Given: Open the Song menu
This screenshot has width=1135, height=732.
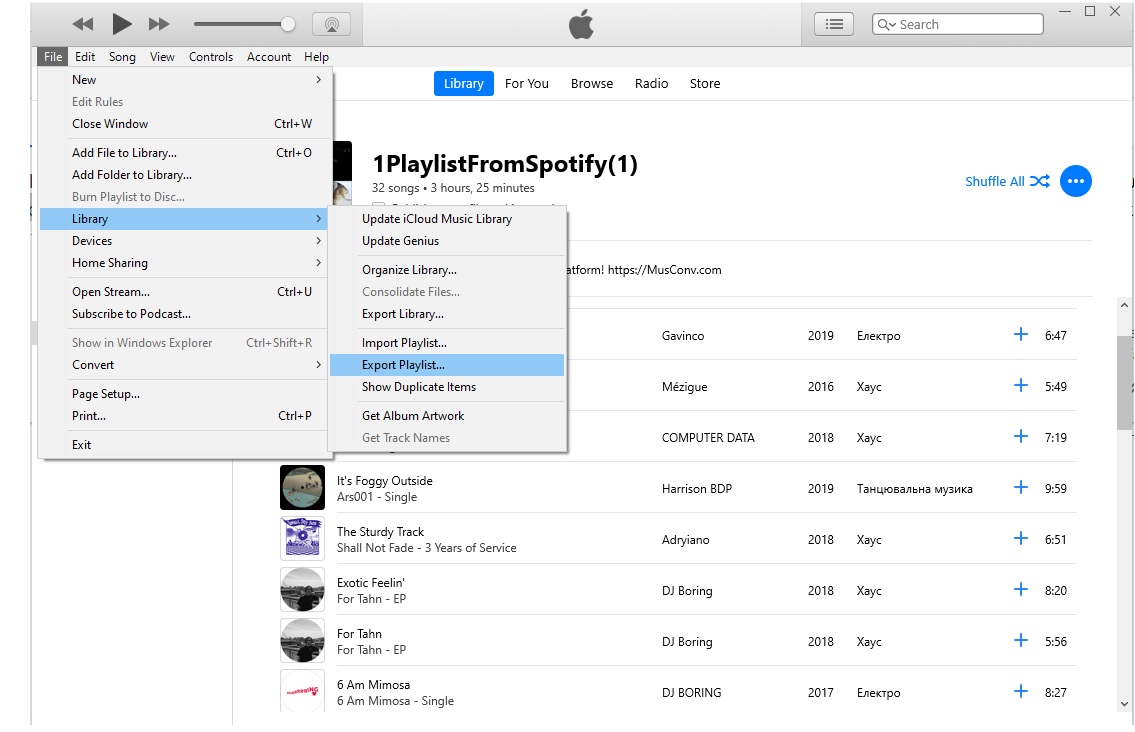Looking at the screenshot, I should click(x=122, y=56).
